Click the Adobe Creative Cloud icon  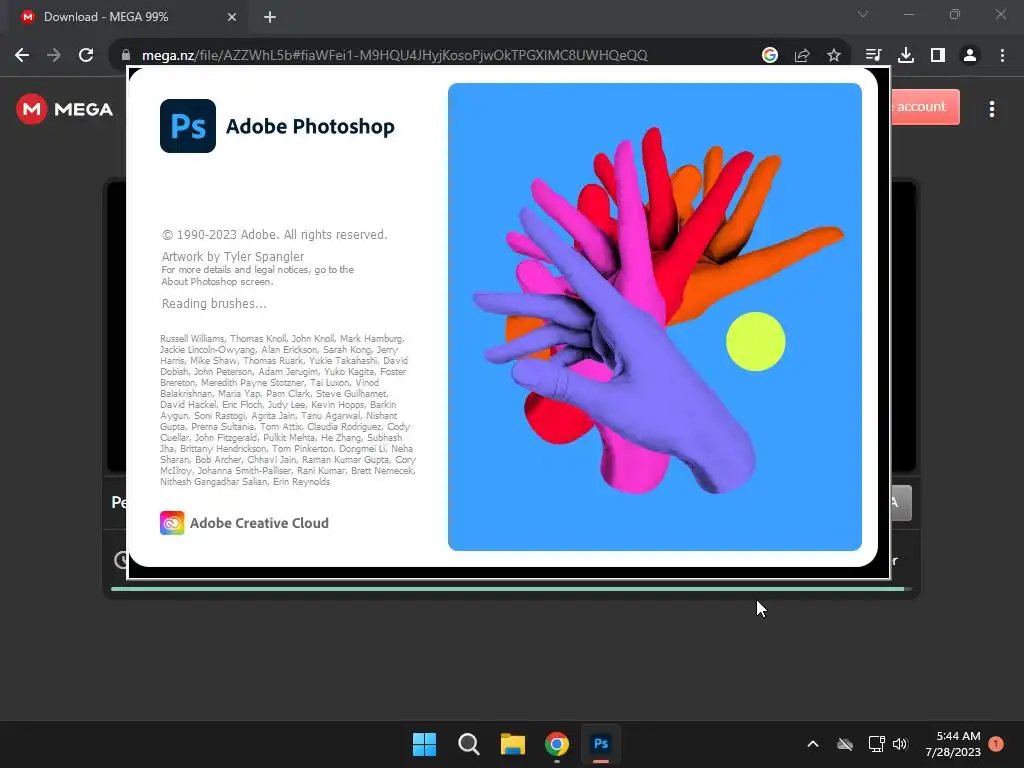pyautogui.click(x=172, y=523)
